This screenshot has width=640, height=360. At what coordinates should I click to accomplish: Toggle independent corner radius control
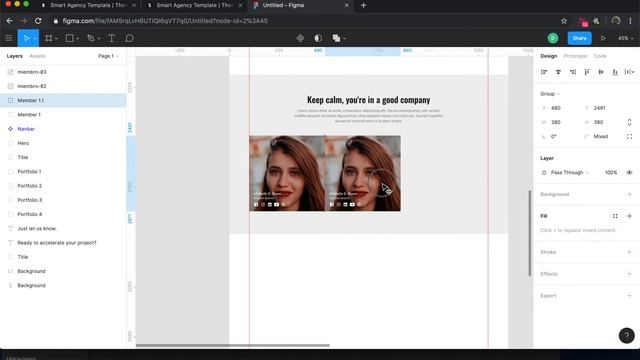pos(629,136)
